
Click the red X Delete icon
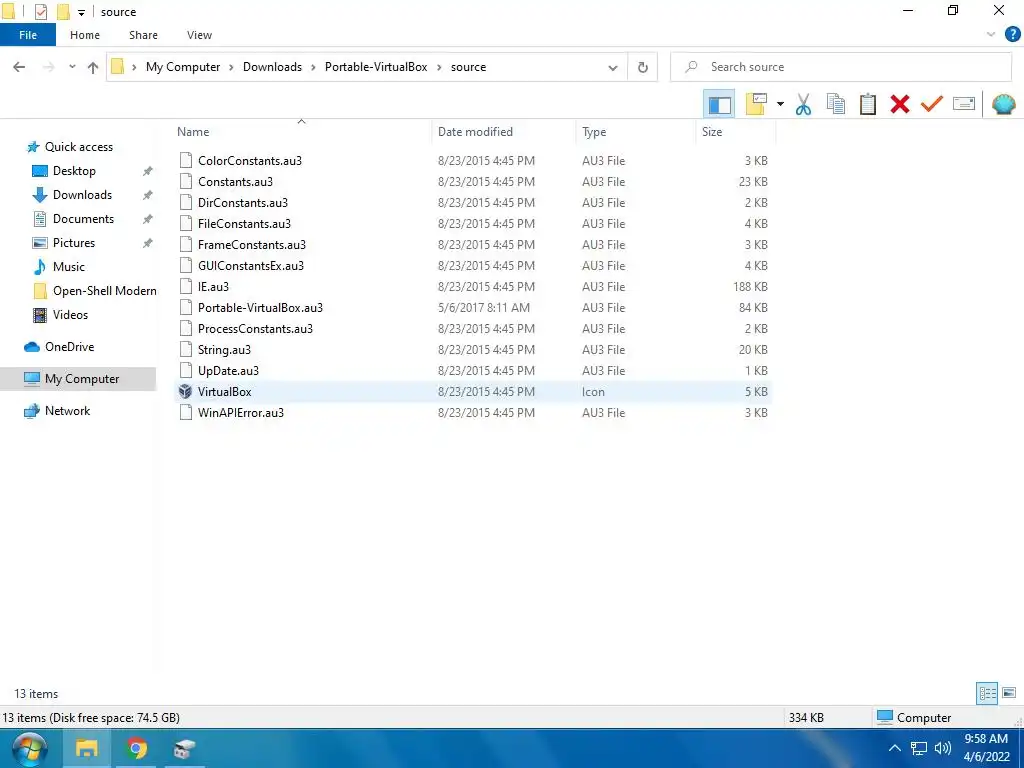point(899,104)
